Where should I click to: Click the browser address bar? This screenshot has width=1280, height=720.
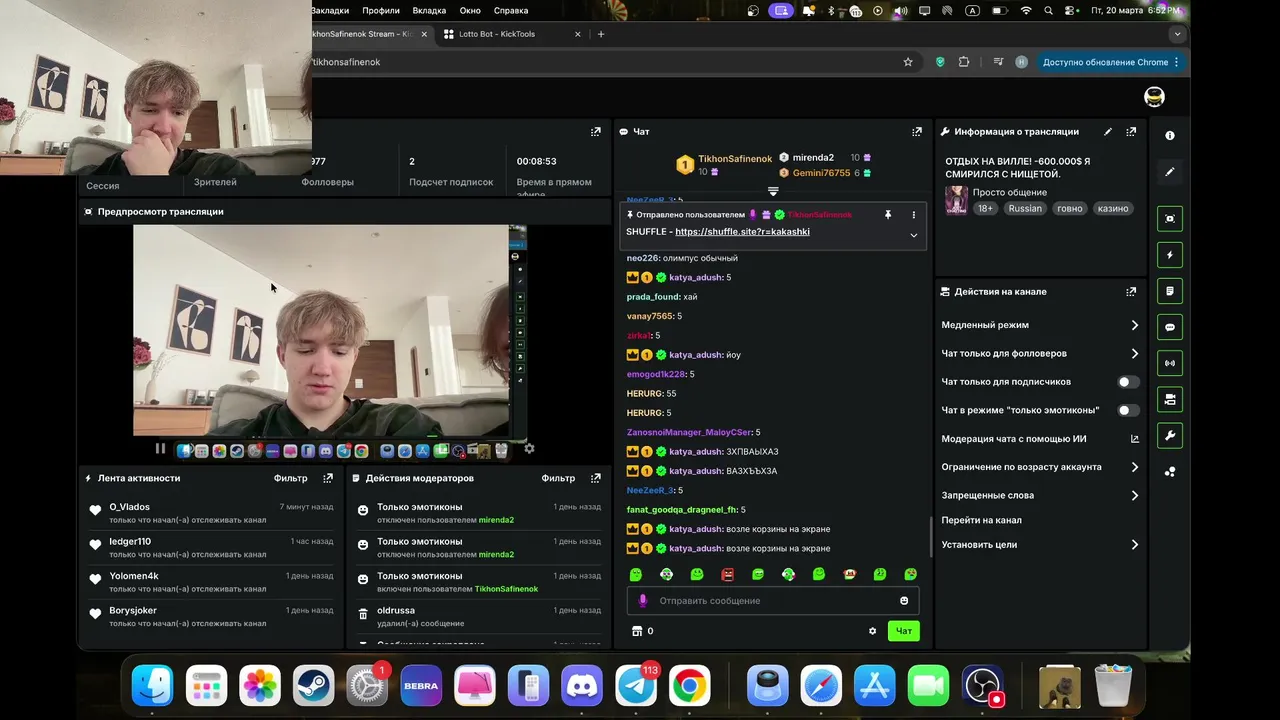(x=600, y=62)
